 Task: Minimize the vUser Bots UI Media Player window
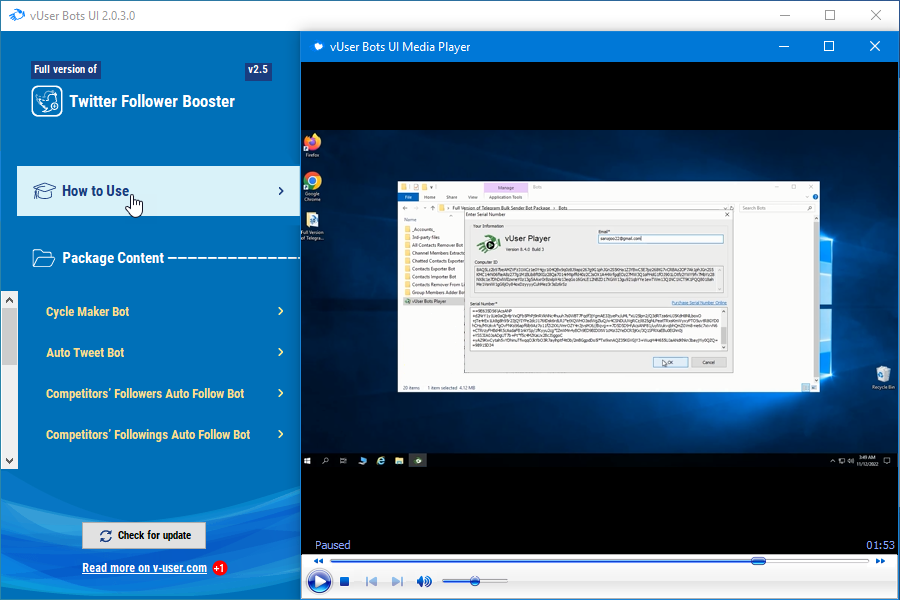click(x=783, y=46)
